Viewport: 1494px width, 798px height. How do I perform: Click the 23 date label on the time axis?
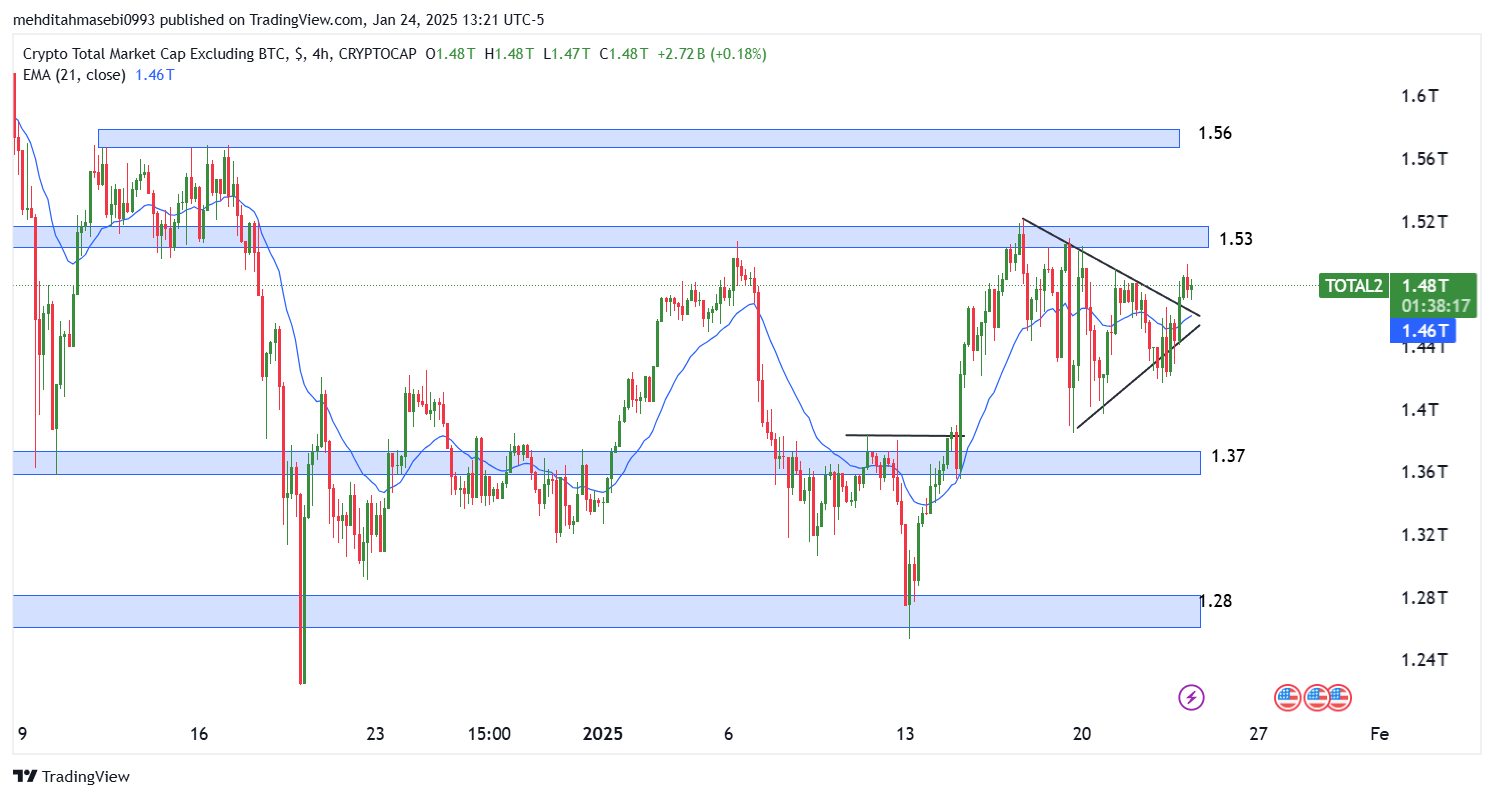click(375, 734)
